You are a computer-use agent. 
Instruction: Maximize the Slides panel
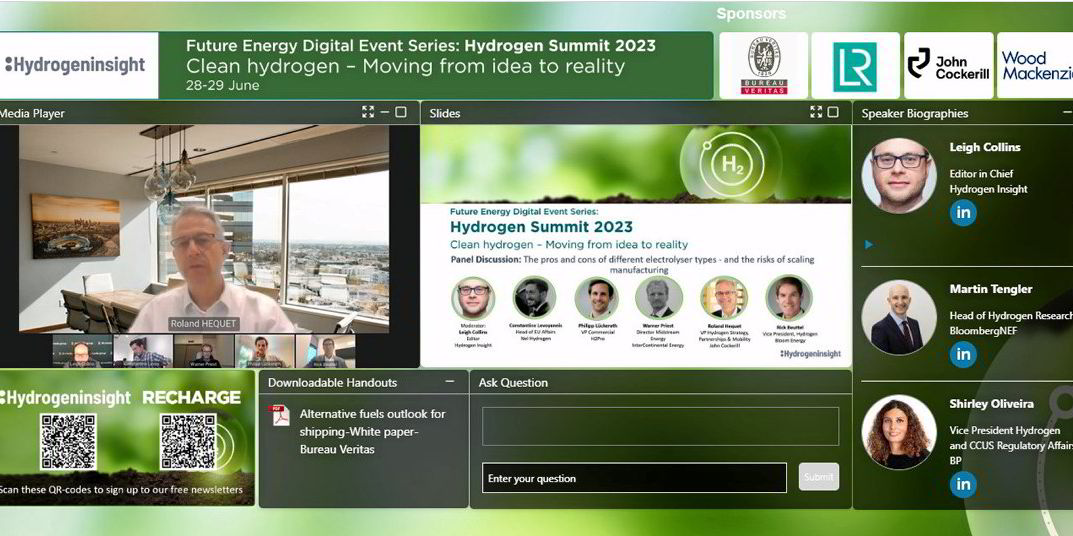pos(833,112)
